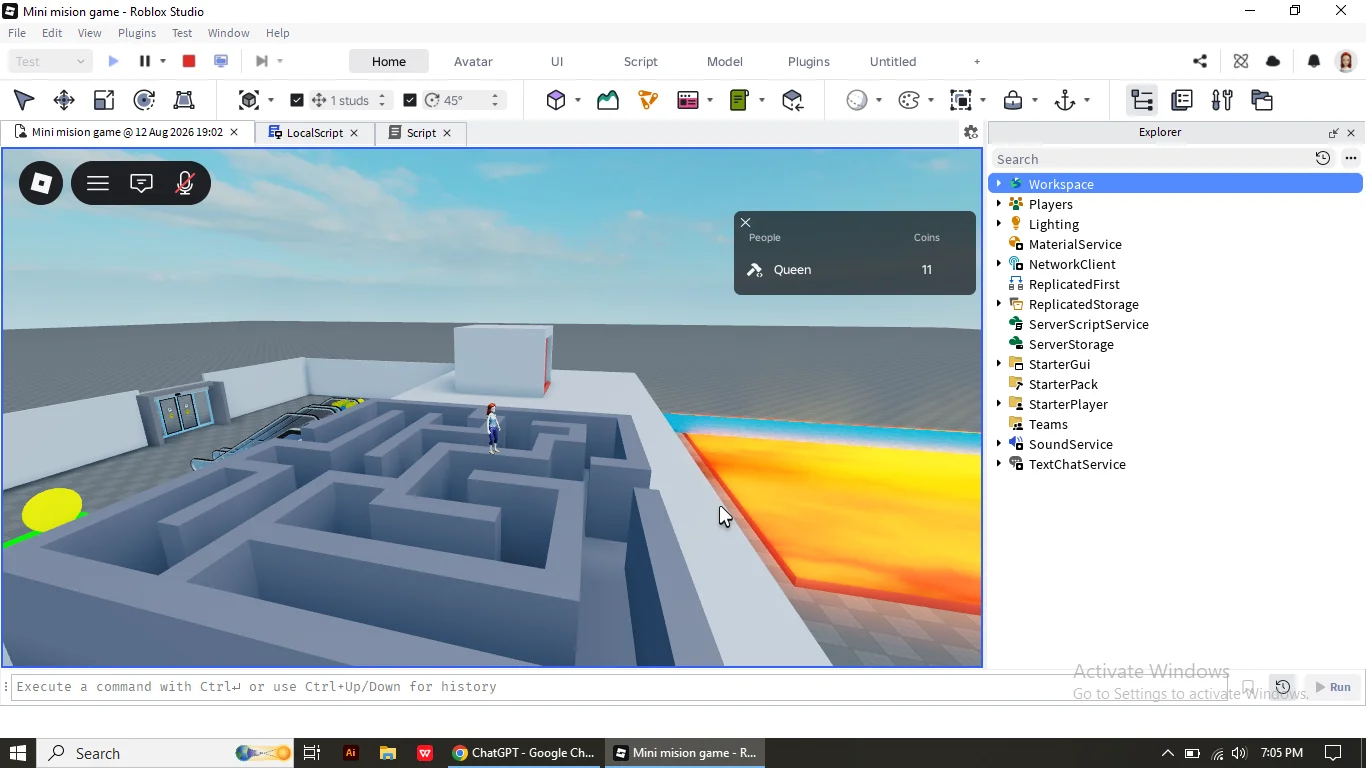Open the Assistant atom icon
Image resolution: width=1366 pixels, height=768 pixels.
coord(1241,61)
